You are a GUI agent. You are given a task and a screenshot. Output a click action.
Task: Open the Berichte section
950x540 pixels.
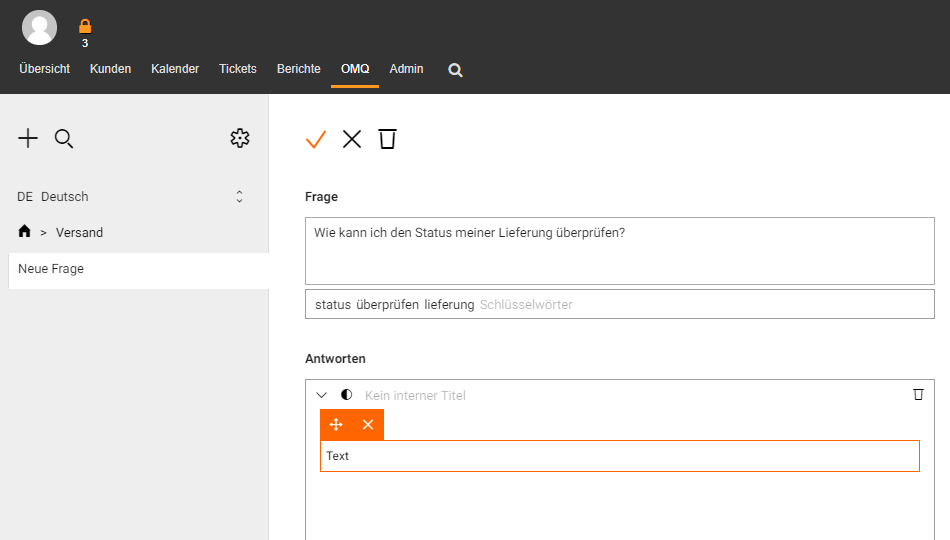click(x=299, y=69)
